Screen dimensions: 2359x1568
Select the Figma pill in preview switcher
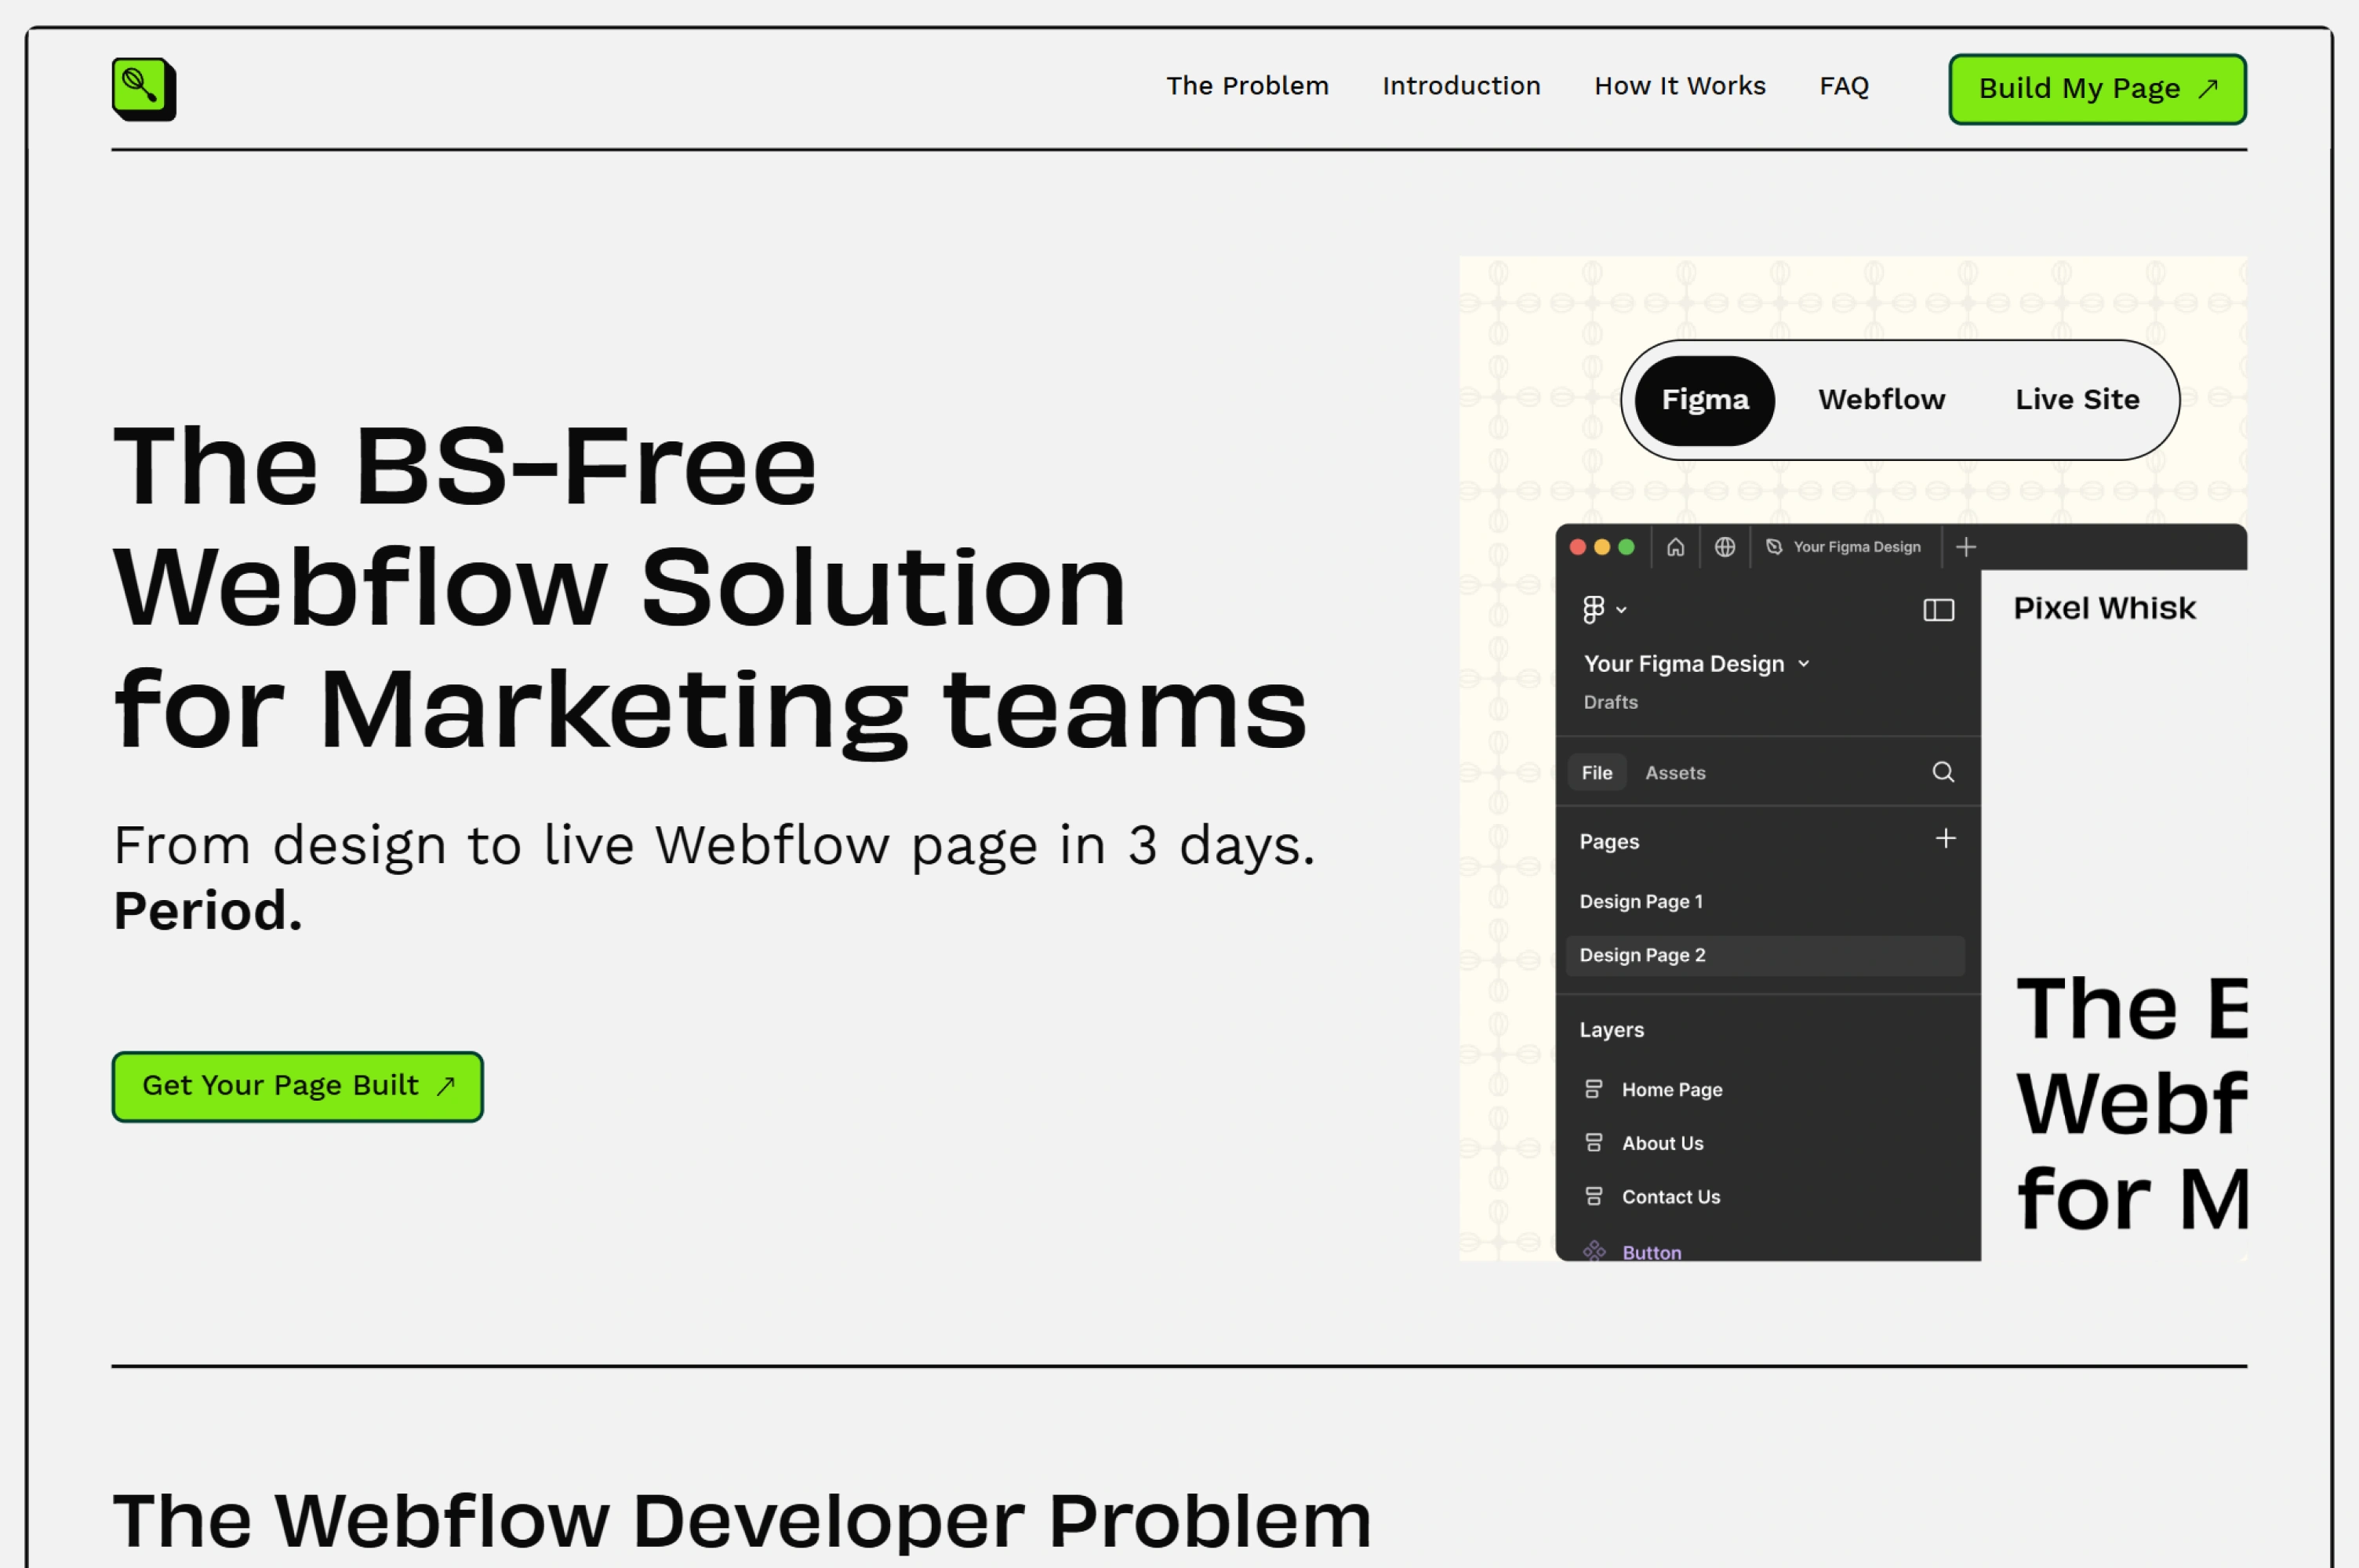click(x=1704, y=400)
